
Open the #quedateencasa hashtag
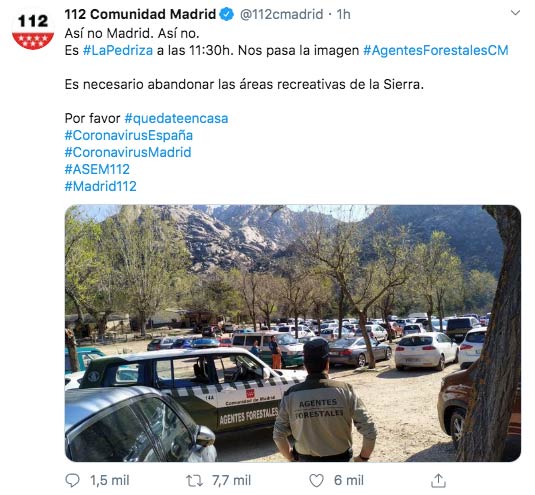click(176, 118)
